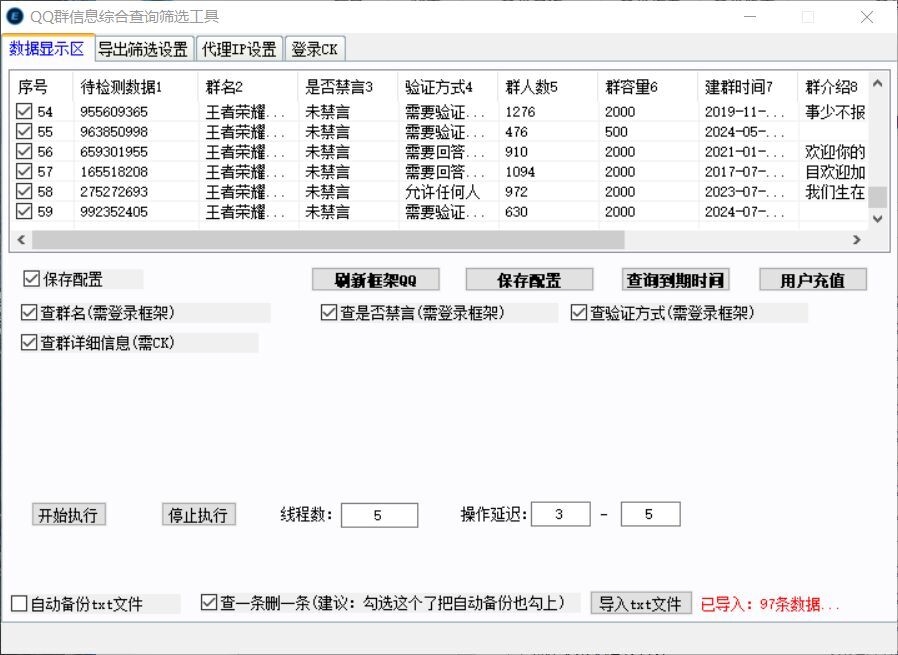Uncheck row 54 checkbox
898x655 pixels.
(24, 111)
